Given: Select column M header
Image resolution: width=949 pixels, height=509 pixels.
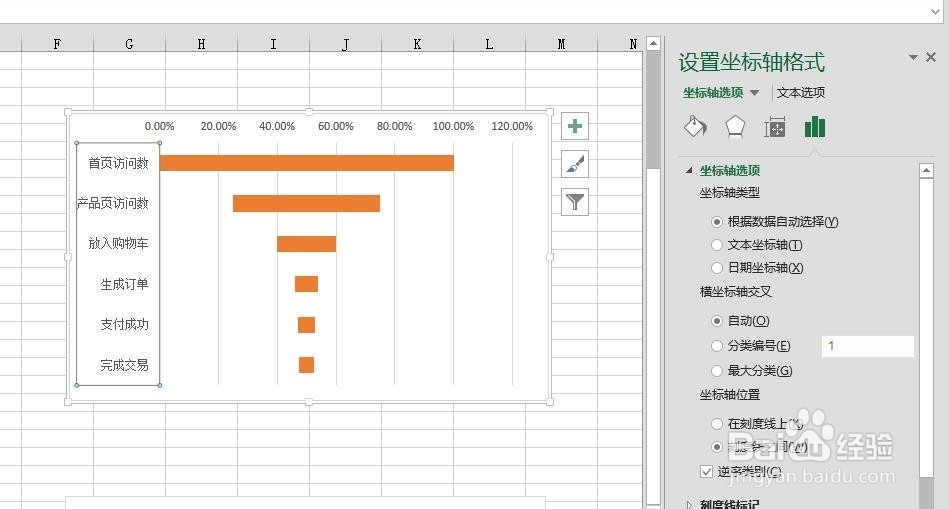Looking at the screenshot, I should click(x=562, y=44).
